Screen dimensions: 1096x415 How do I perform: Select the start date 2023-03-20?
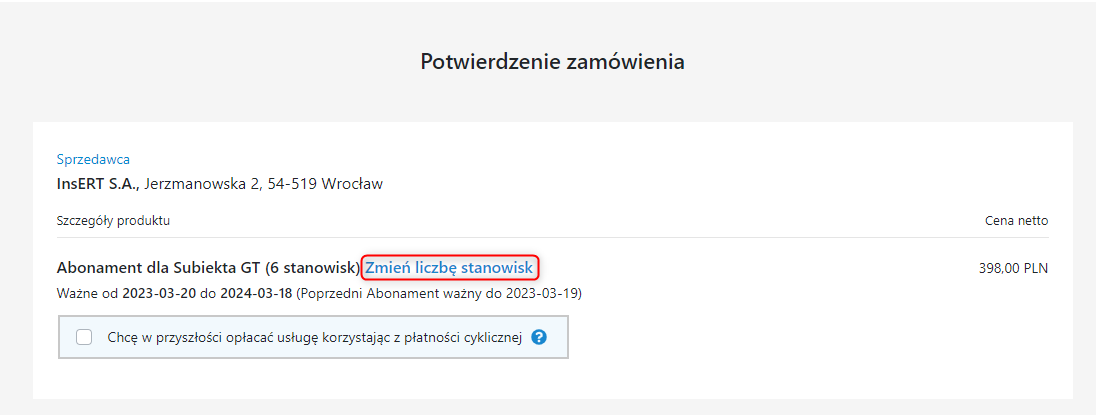159,293
